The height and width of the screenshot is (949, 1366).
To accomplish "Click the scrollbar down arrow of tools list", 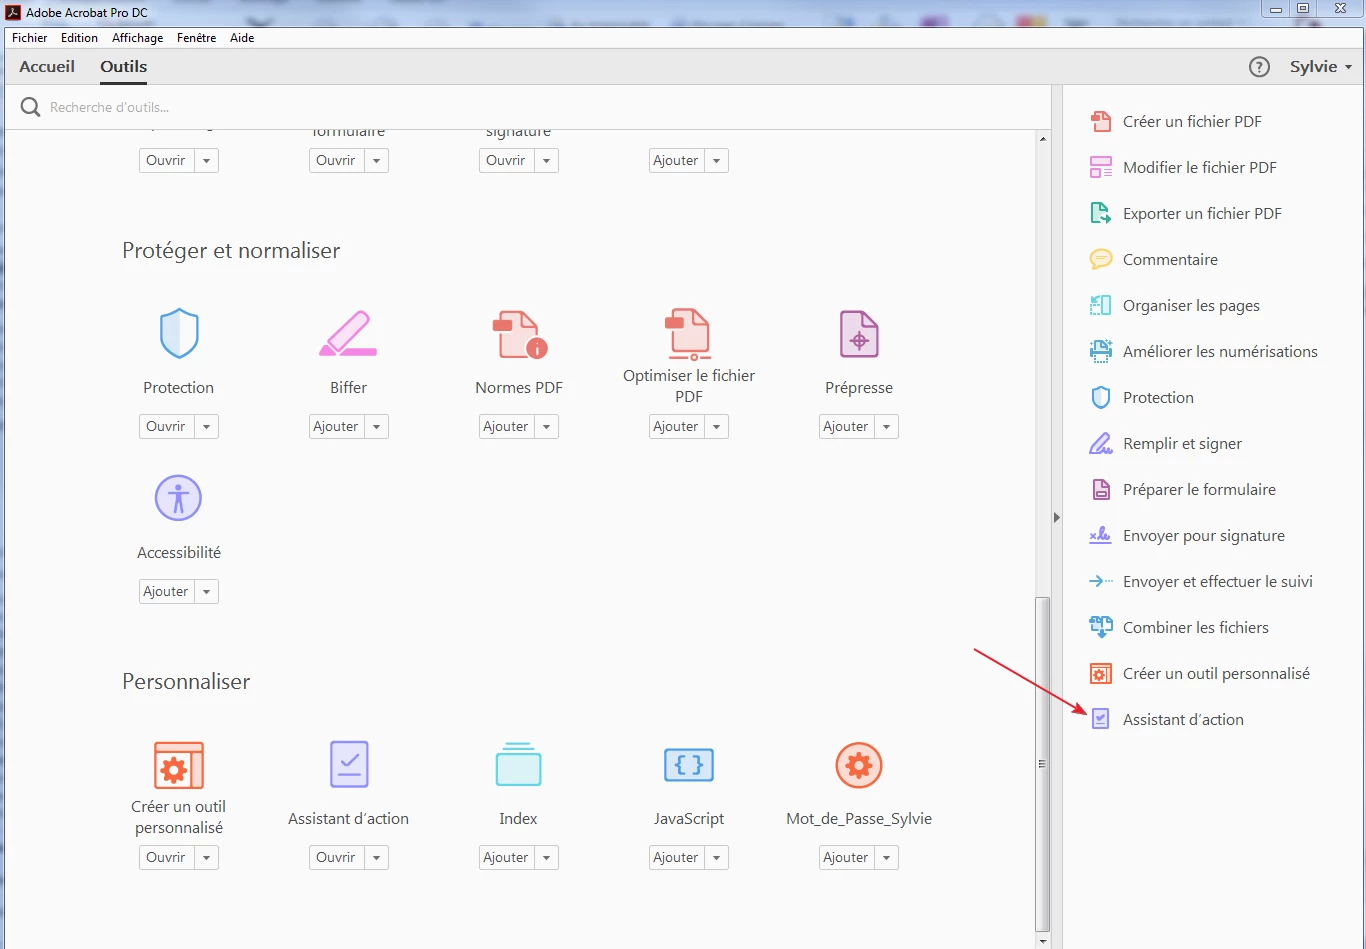I will [x=1043, y=940].
